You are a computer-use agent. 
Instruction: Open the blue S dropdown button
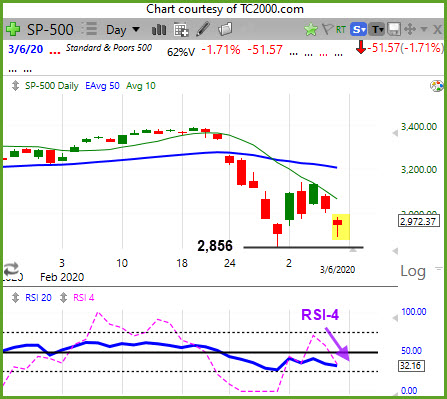(358, 30)
